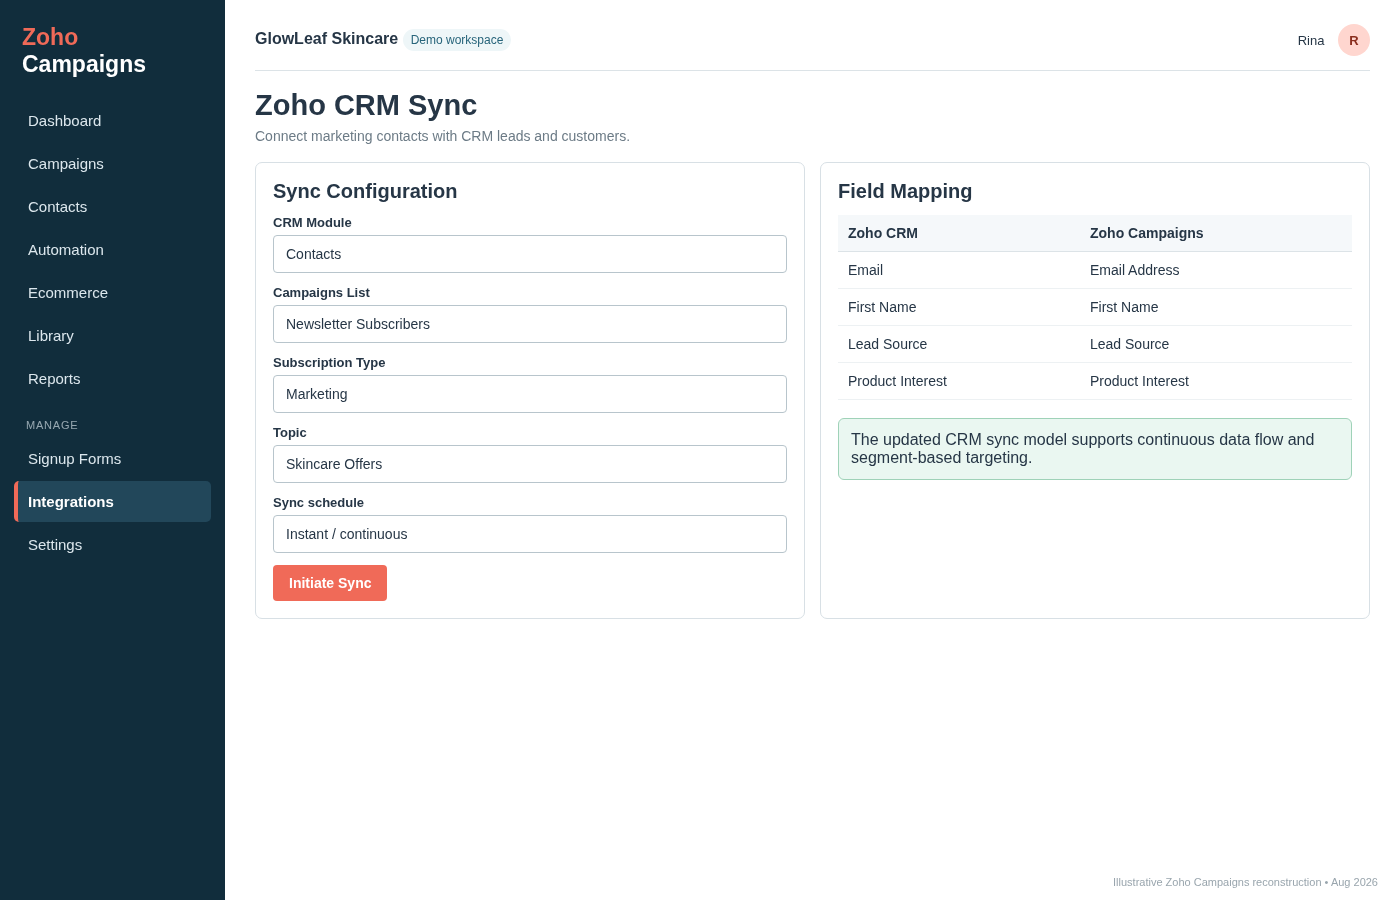Click the Field Mapping heading
Image resolution: width=1400 pixels, height=900 pixels.
(x=905, y=191)
